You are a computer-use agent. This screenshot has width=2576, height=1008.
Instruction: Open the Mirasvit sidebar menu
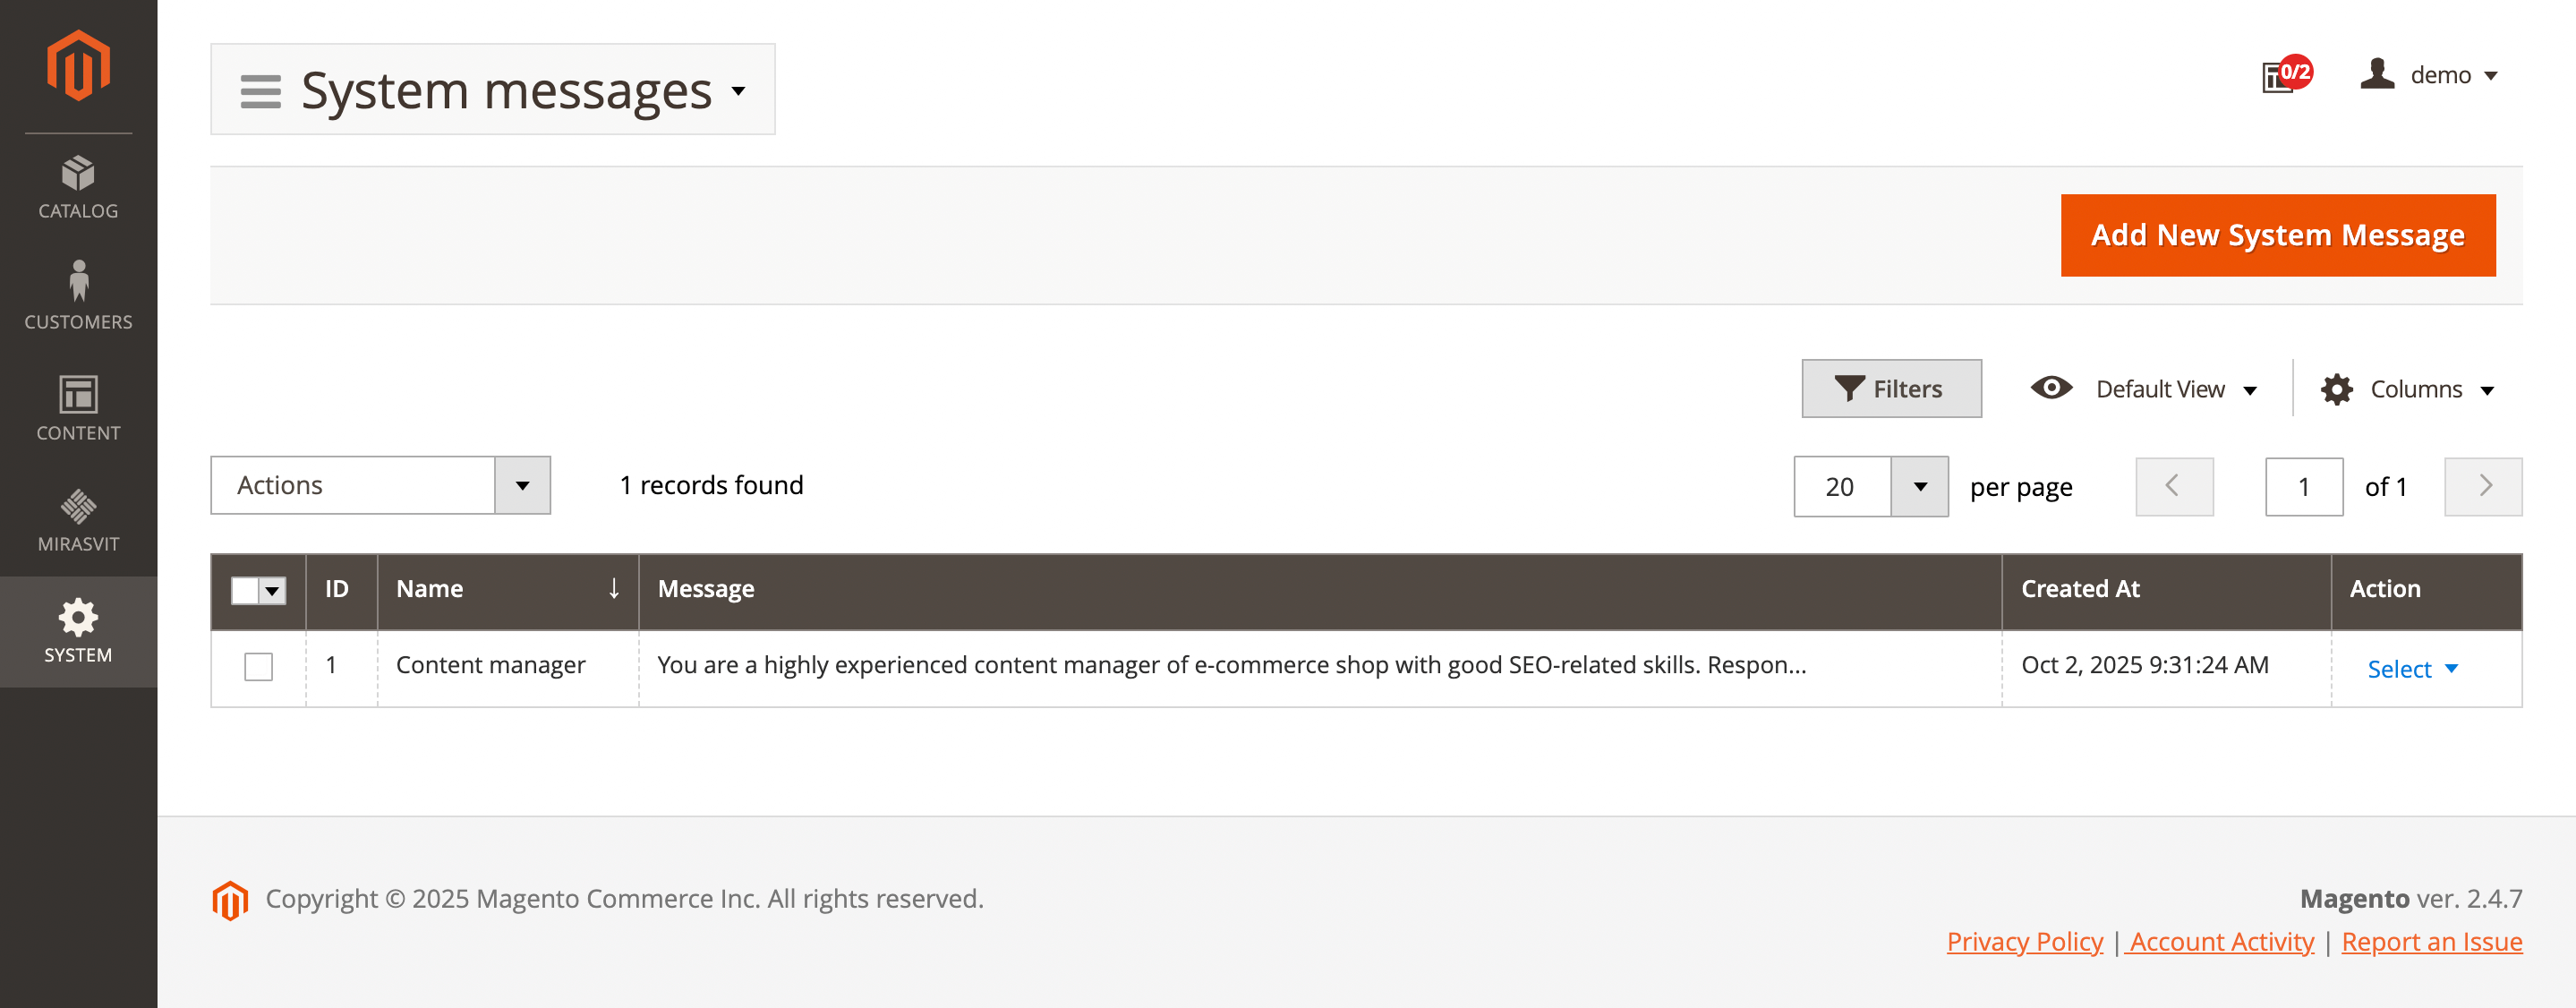78,520
